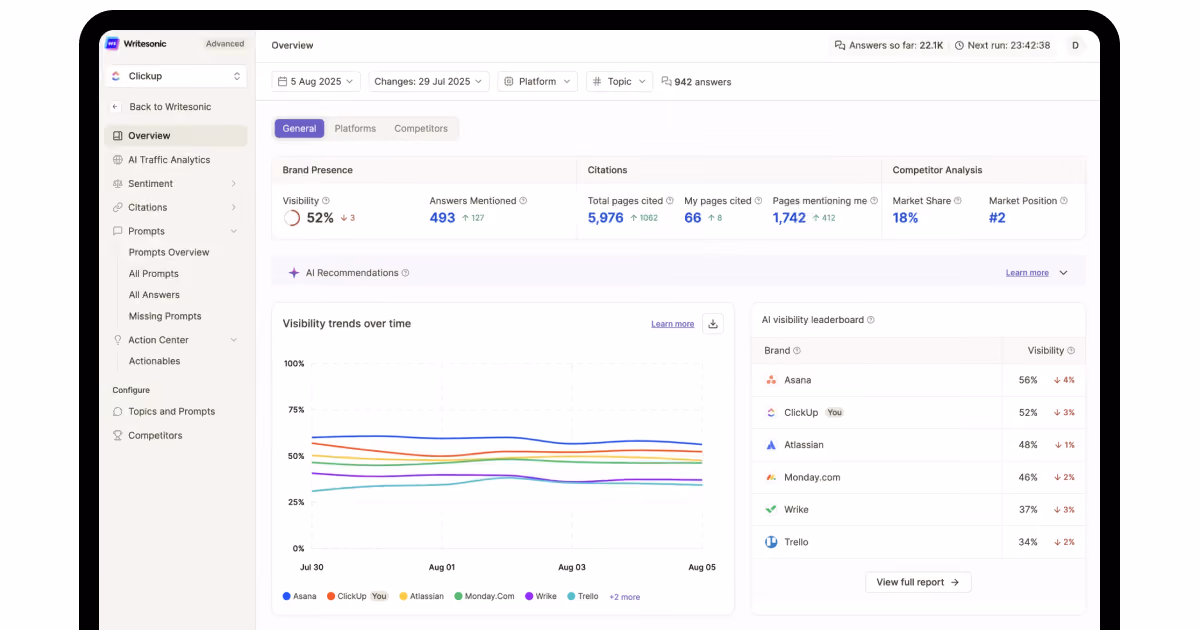Open Actionables sub-item
The width and height of the screenshot is (1200, 630).
[x=154, y=361]
